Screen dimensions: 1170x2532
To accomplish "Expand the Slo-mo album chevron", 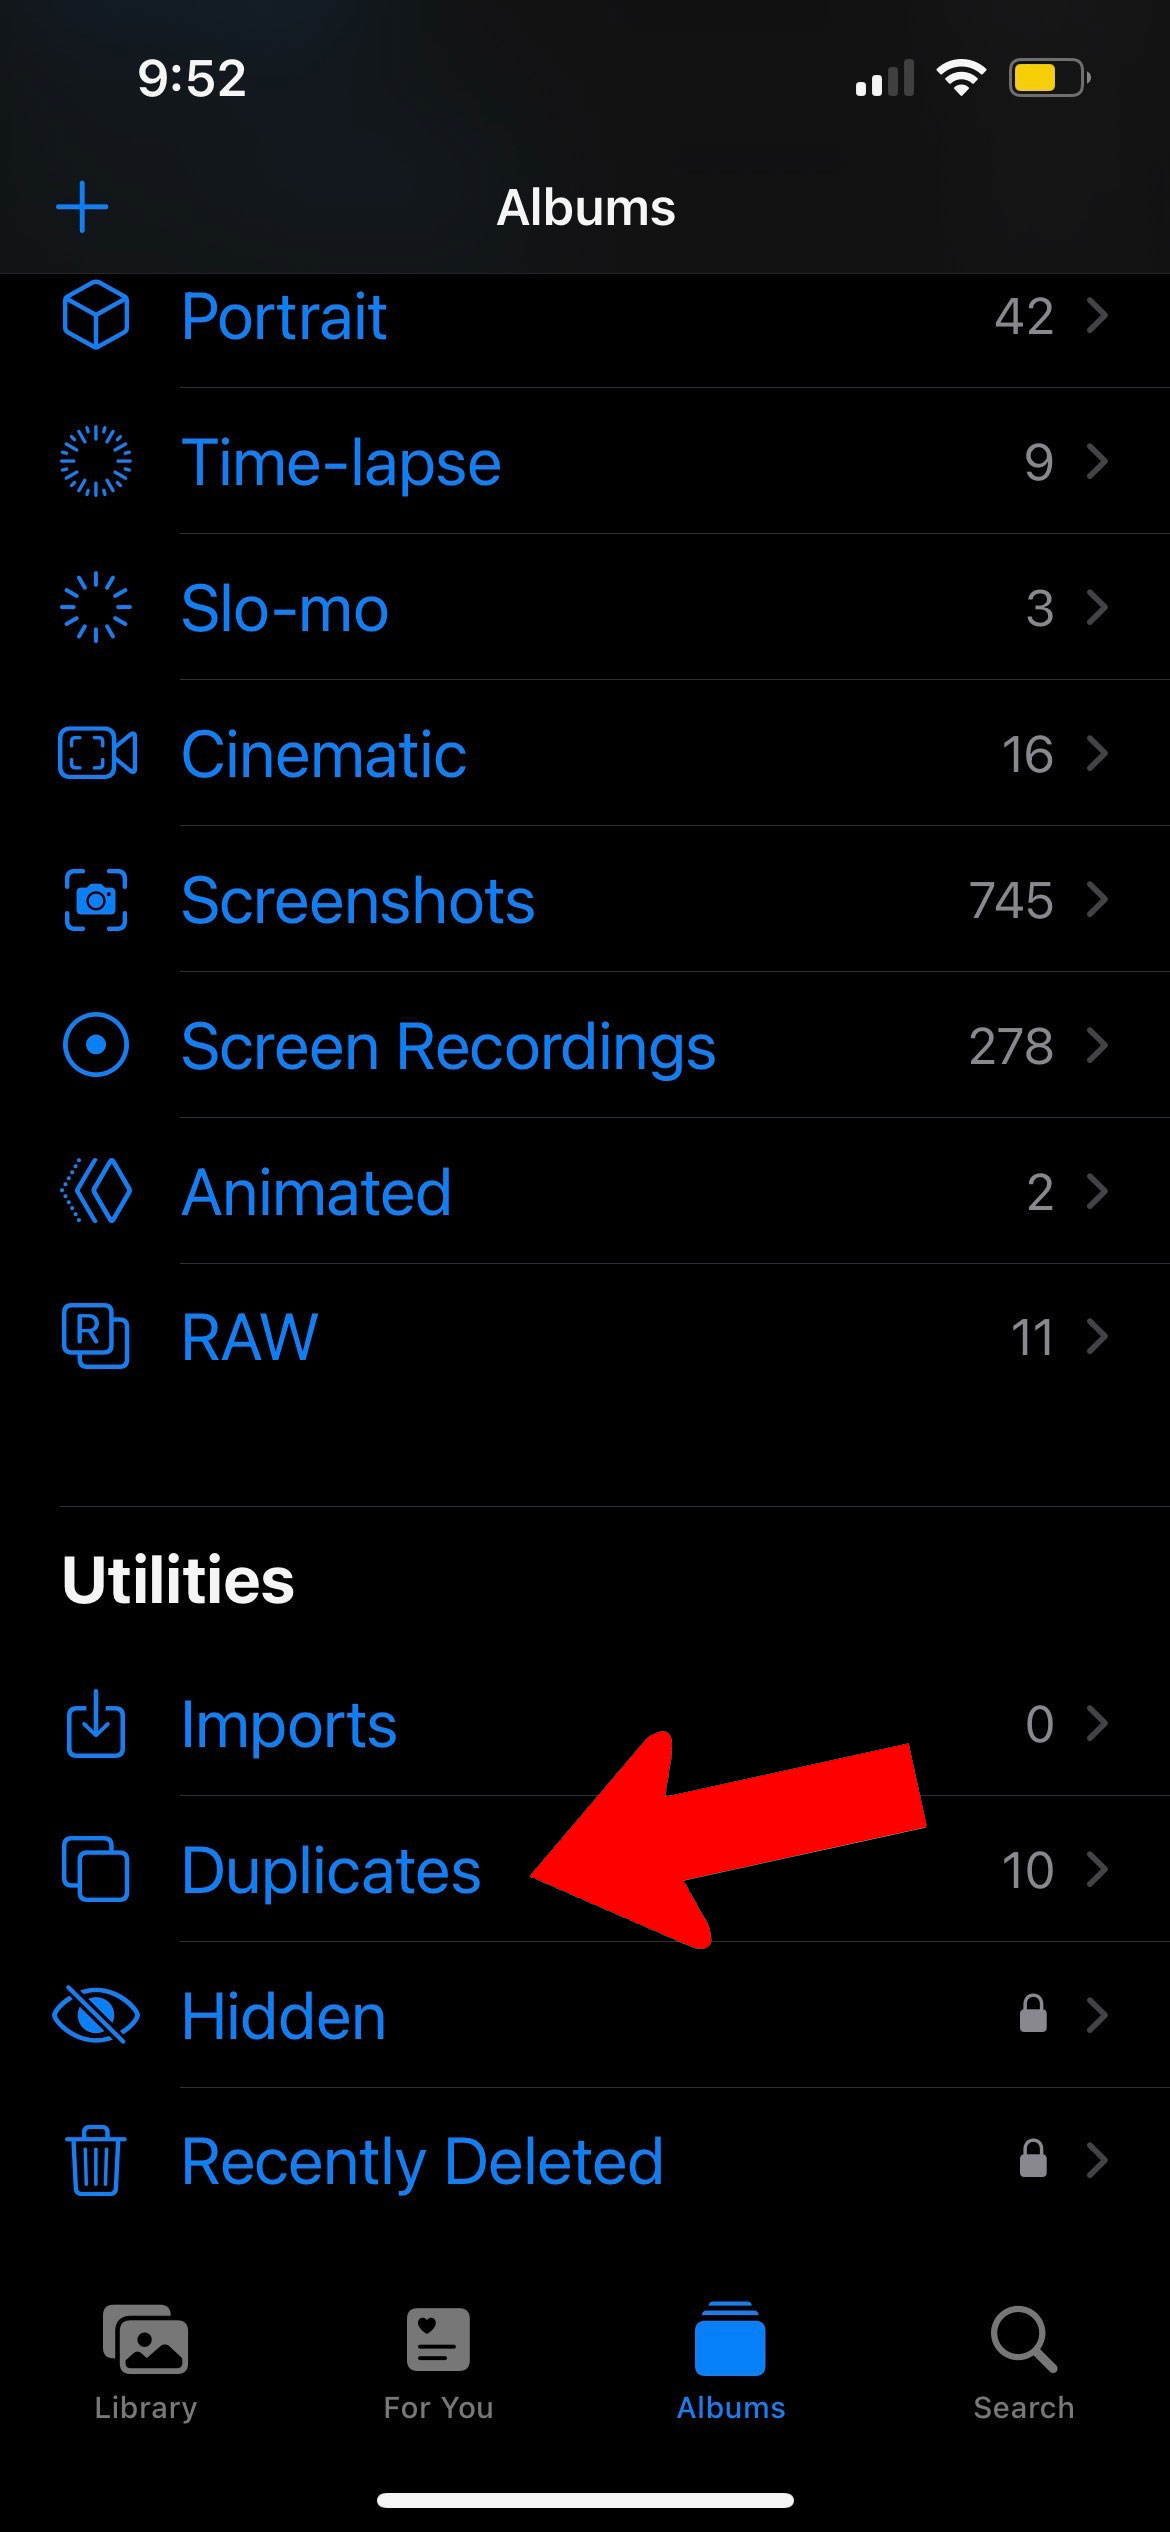I will coord(1098,608).
